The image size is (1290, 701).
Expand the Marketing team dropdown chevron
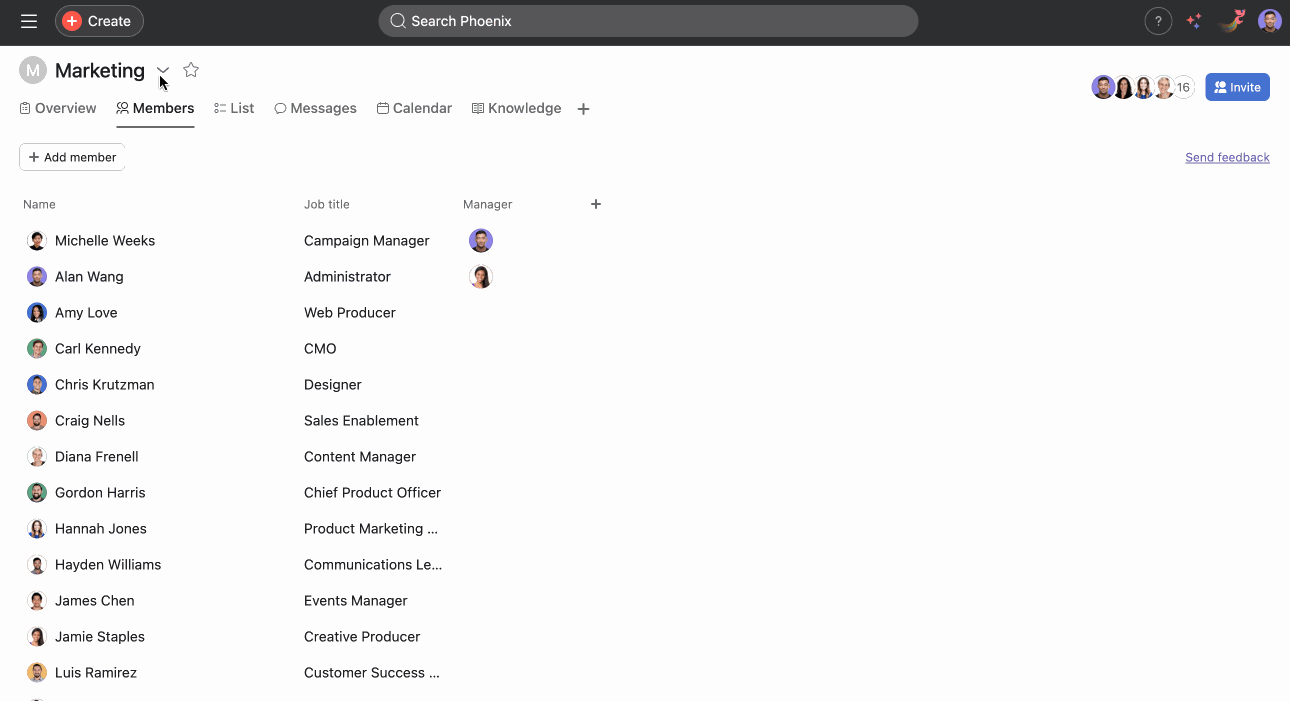point(163,70)
